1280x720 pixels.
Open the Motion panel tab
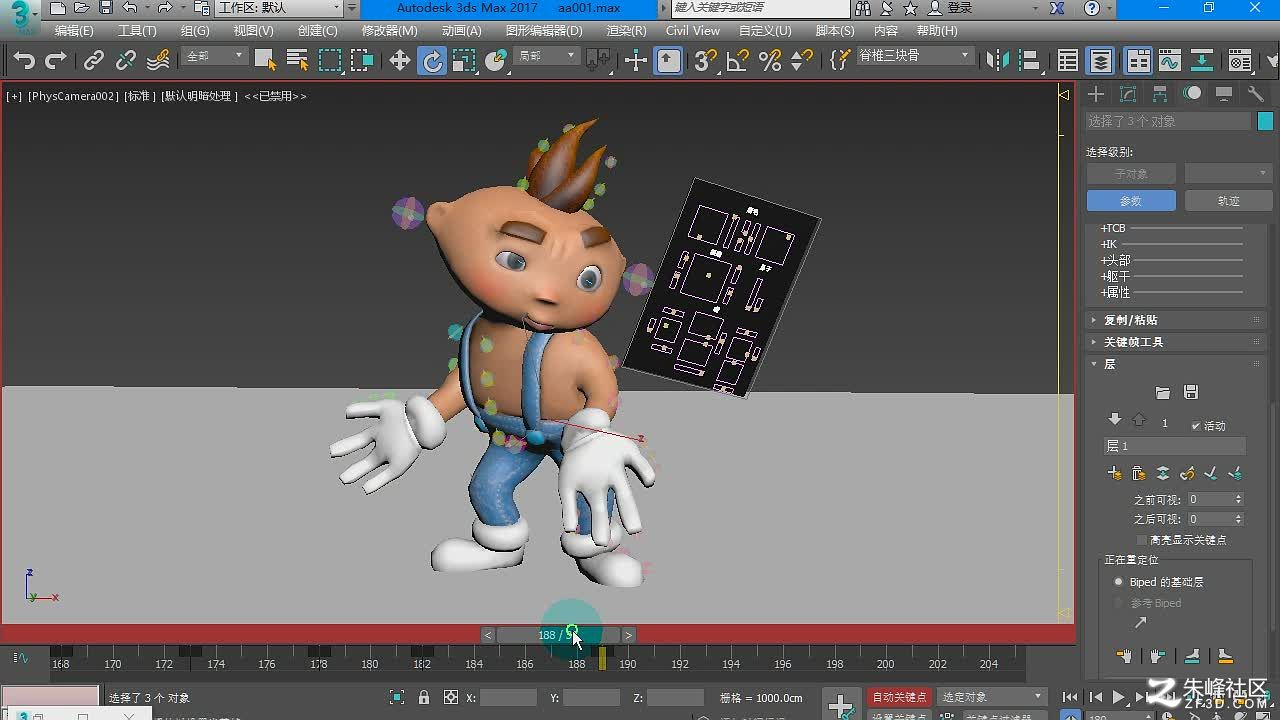click(1192, 94)
